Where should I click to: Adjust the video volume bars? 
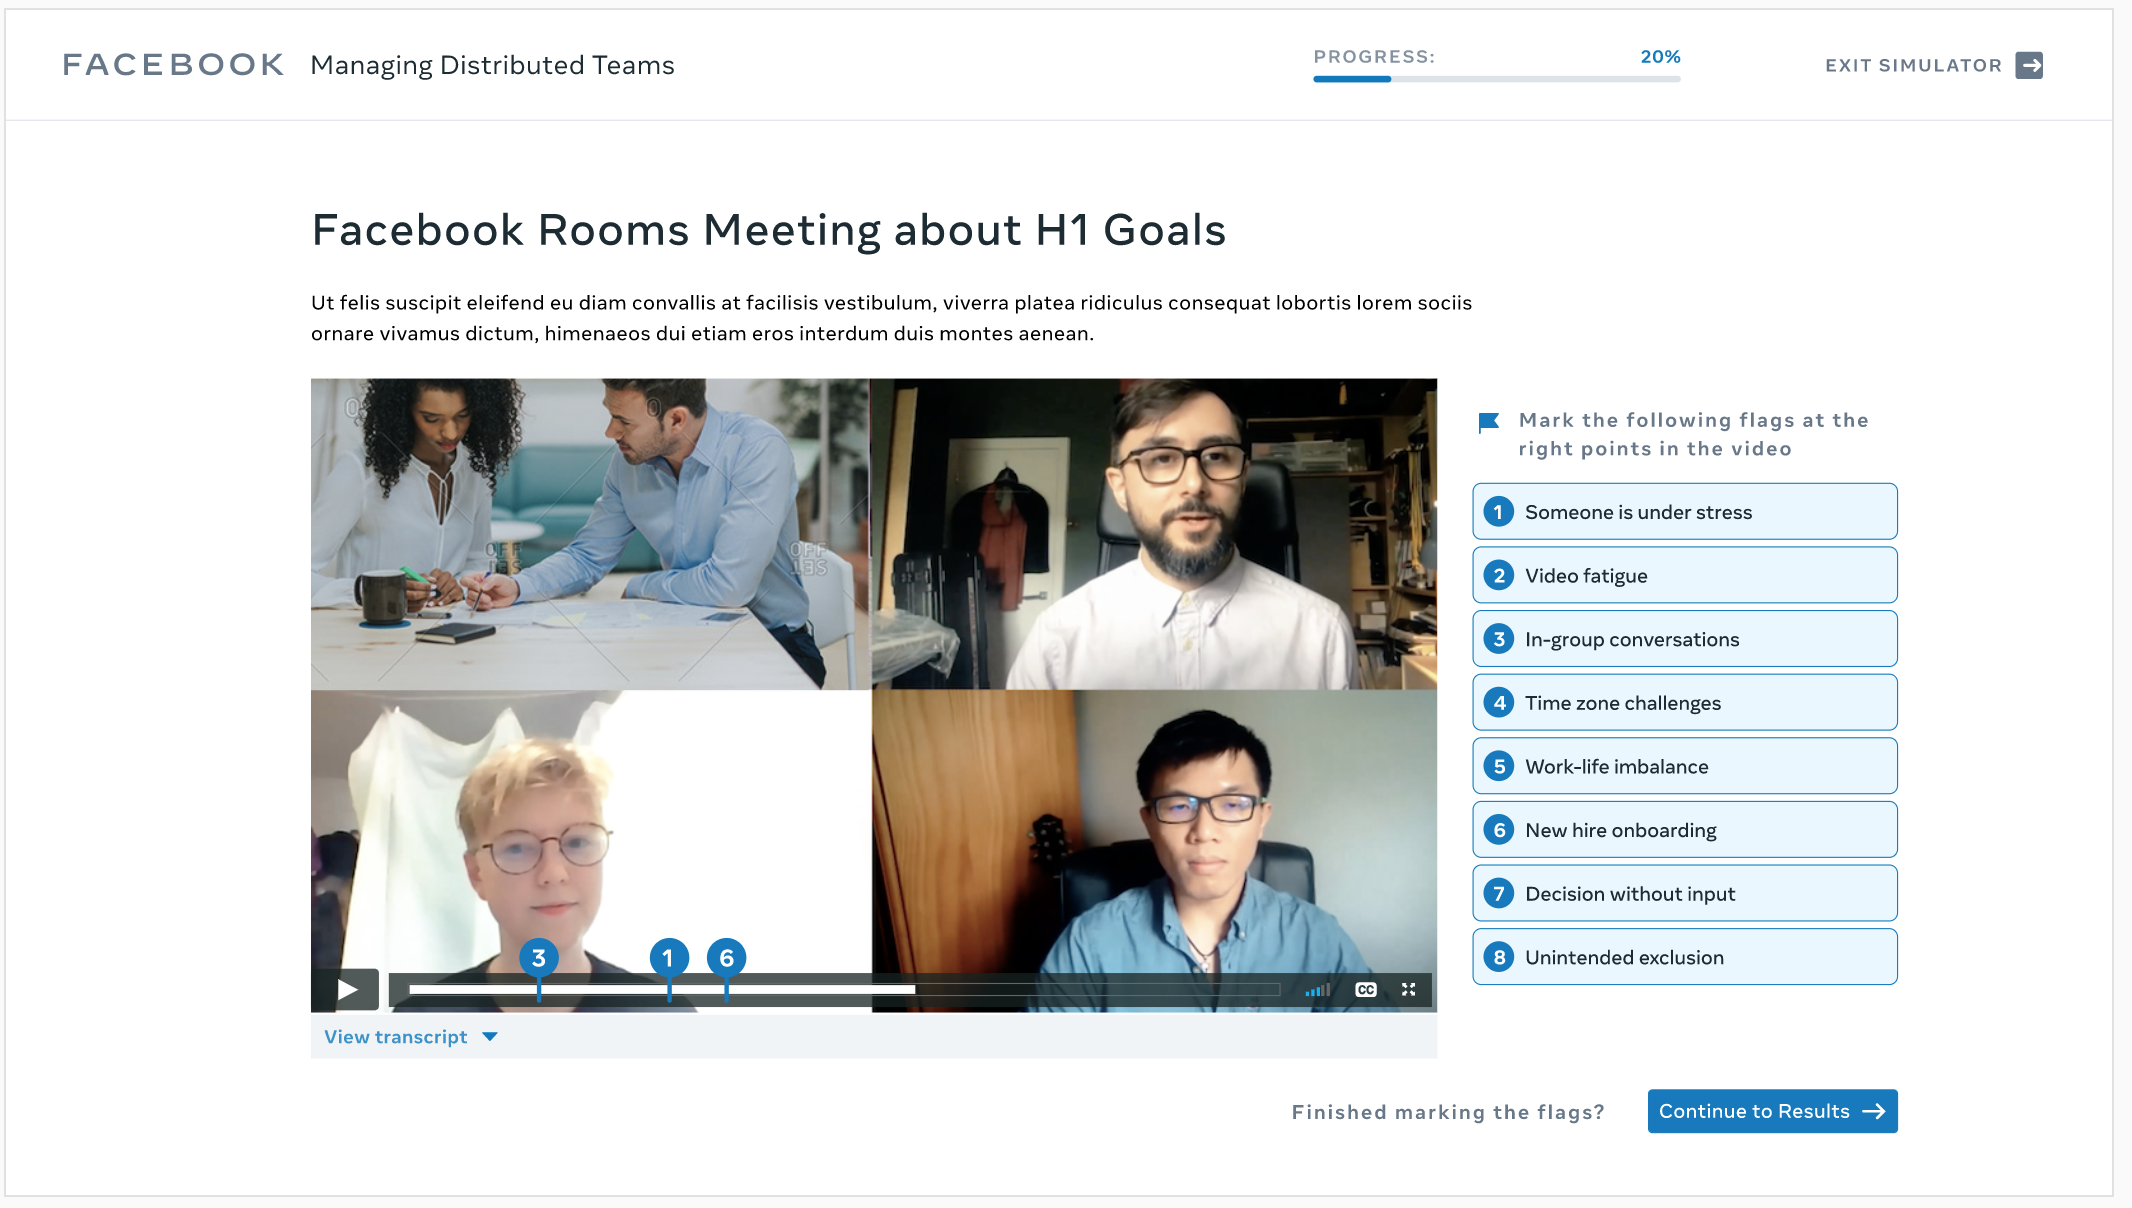pos(1317,990)
